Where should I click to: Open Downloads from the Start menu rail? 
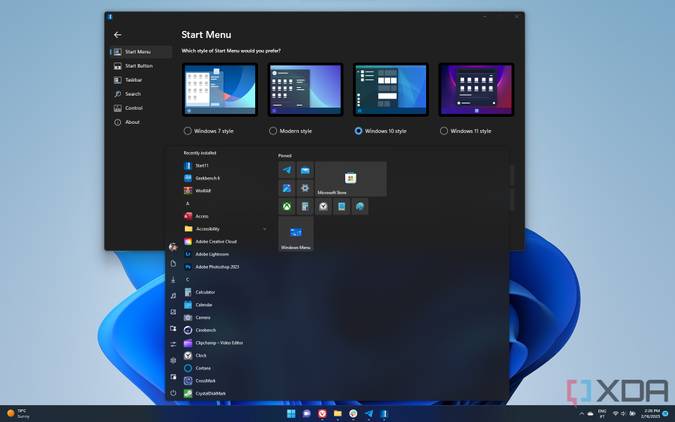[x=173, y=280]
